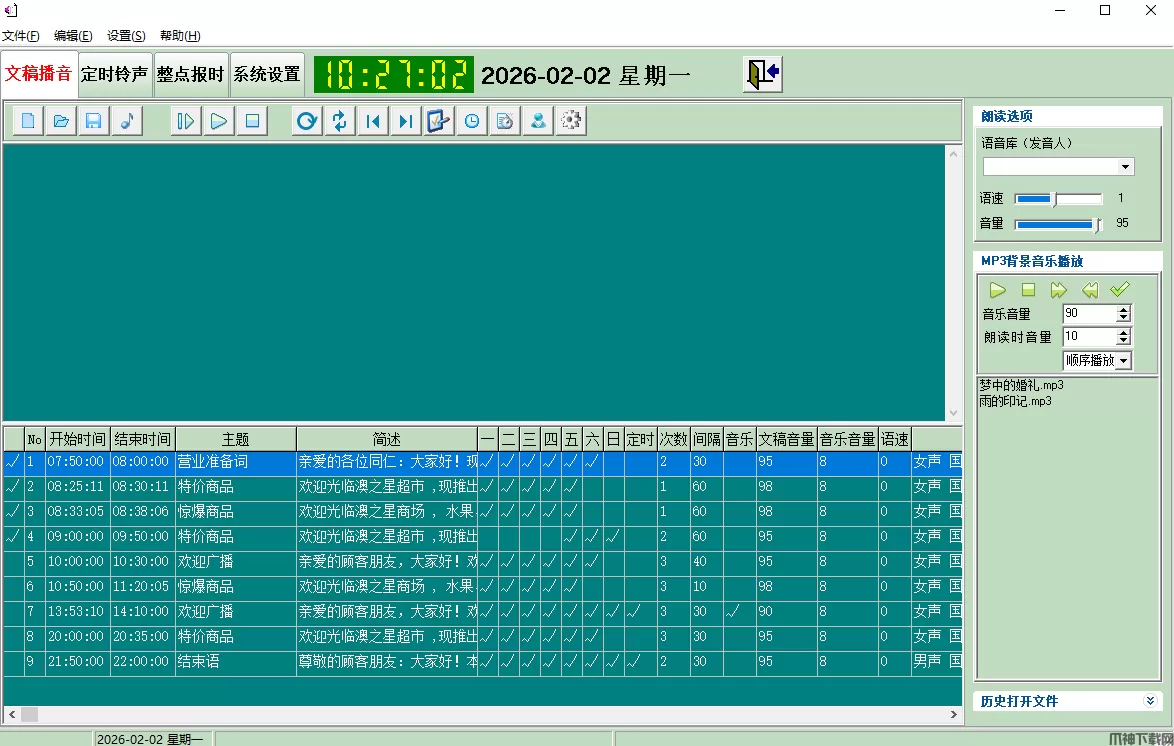This screenshot has width=1174, height=746.
Task: Open the 语音库 voice library dropdown
Action: click(x=1126, y=167)
